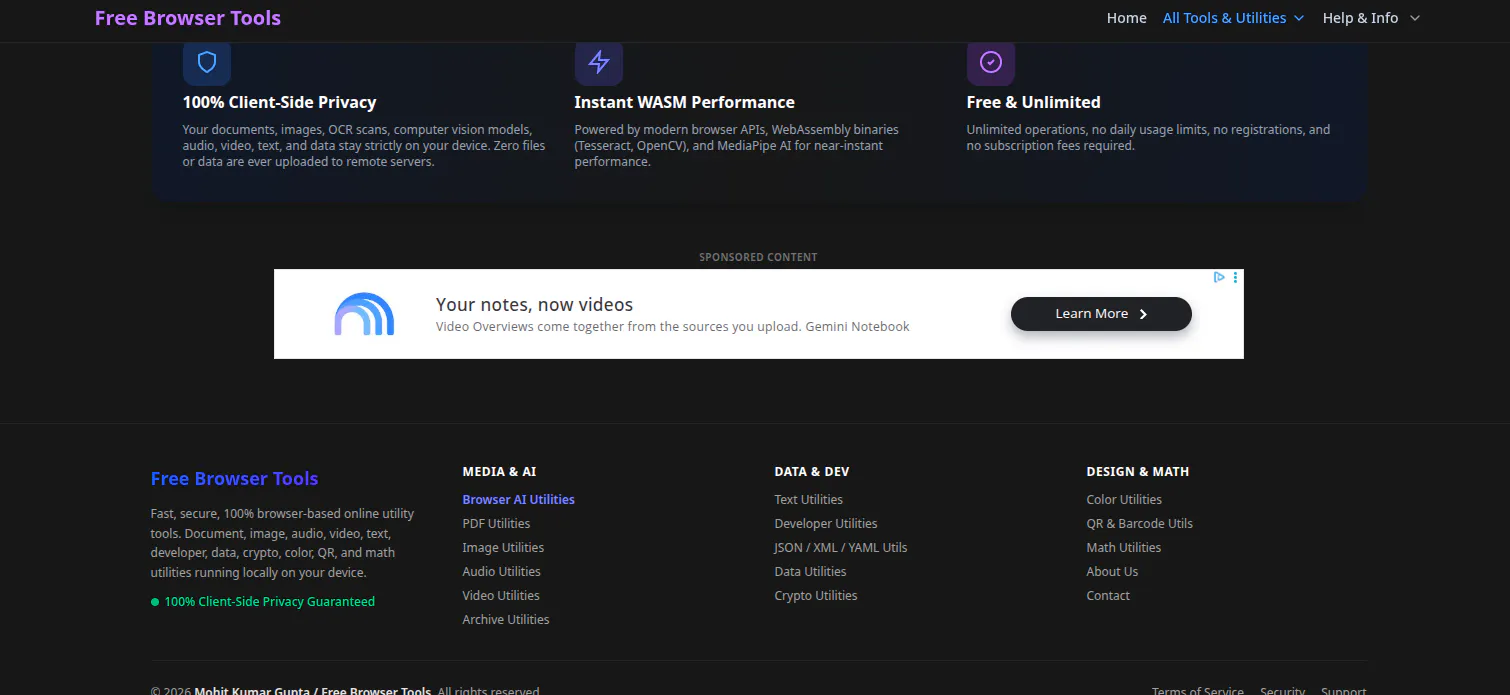
Task: Open Video Utilities footer link
Action: (x=501, y=596)
